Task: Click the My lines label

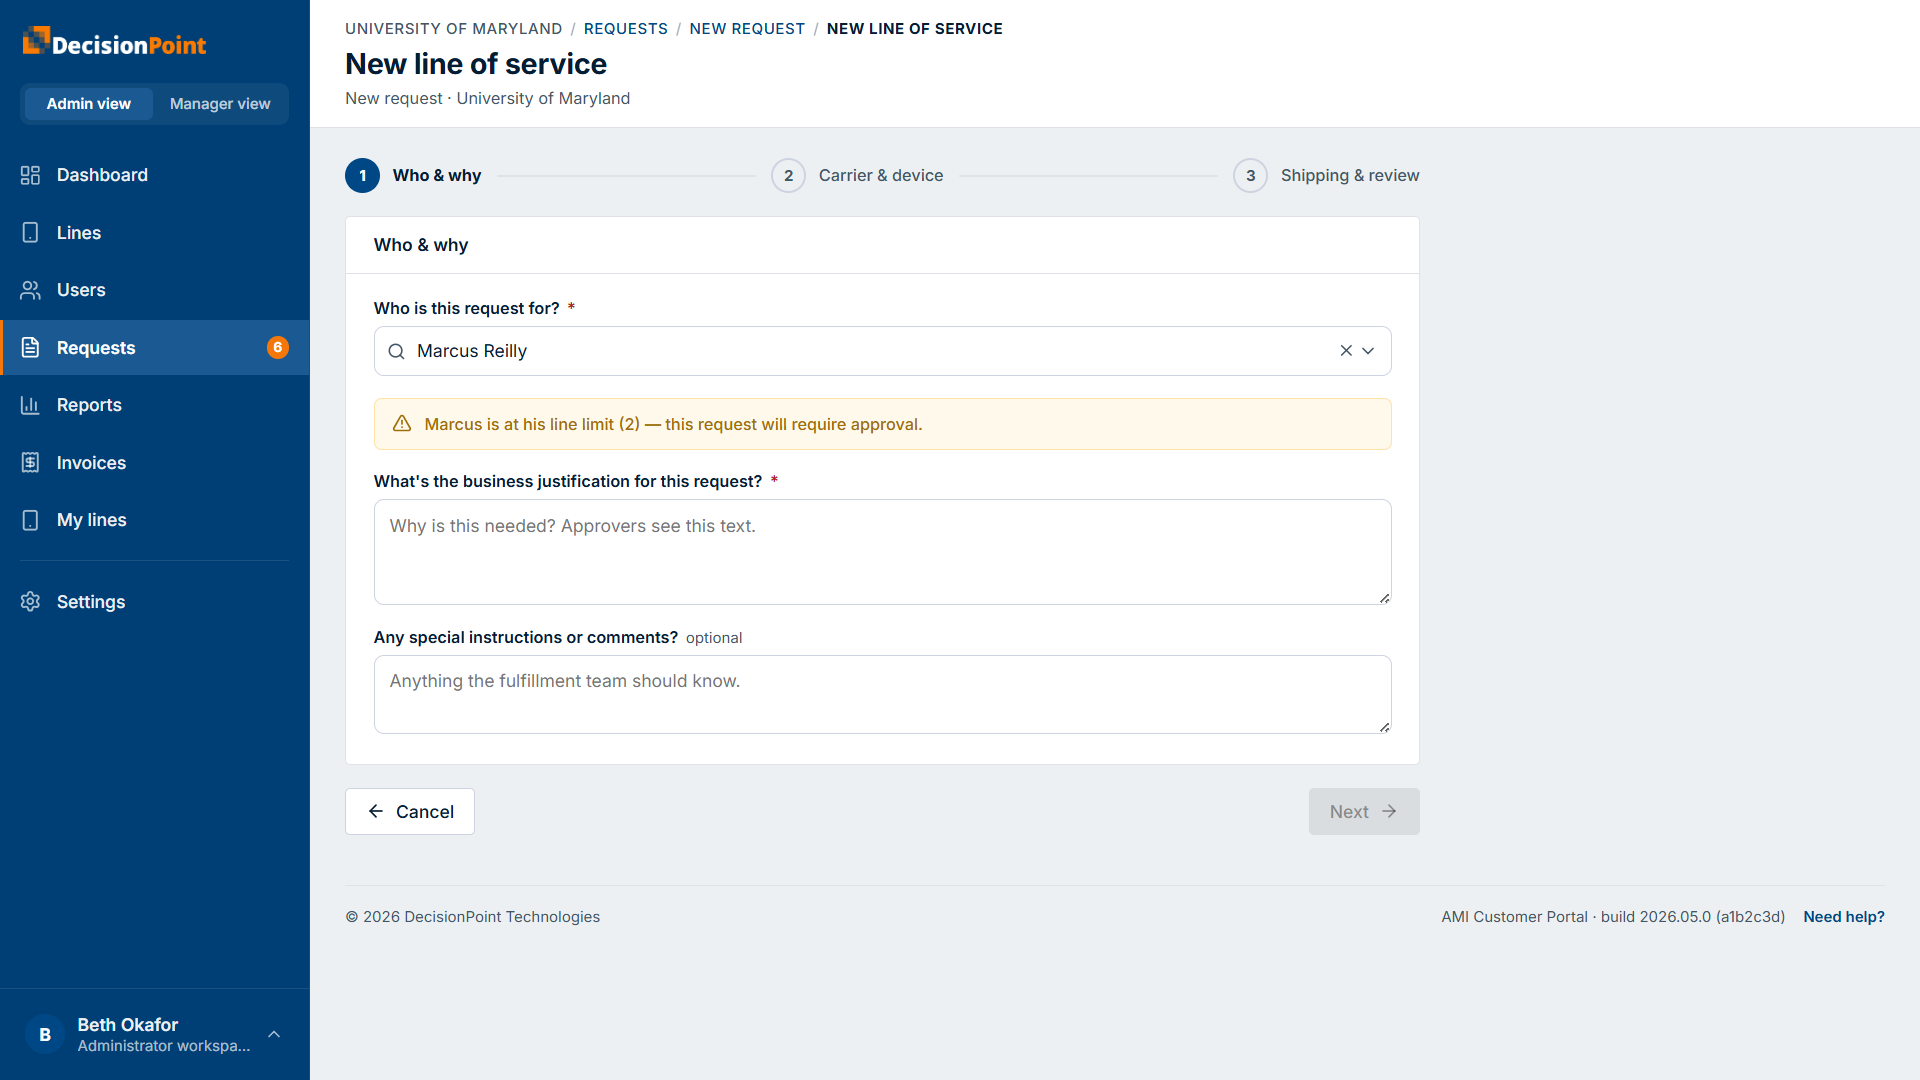Action: click(92, 520)
